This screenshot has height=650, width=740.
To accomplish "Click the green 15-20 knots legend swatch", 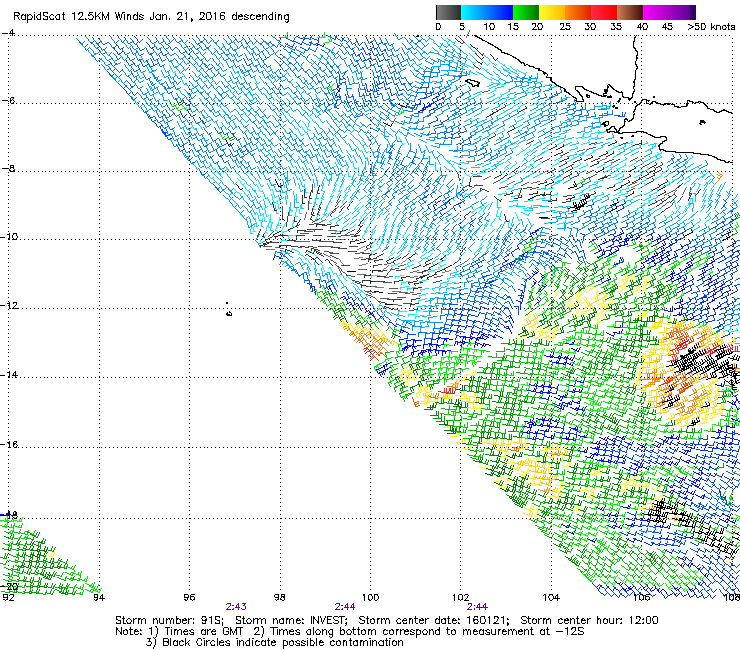I will pyautogui.click(x=526, y=12).
